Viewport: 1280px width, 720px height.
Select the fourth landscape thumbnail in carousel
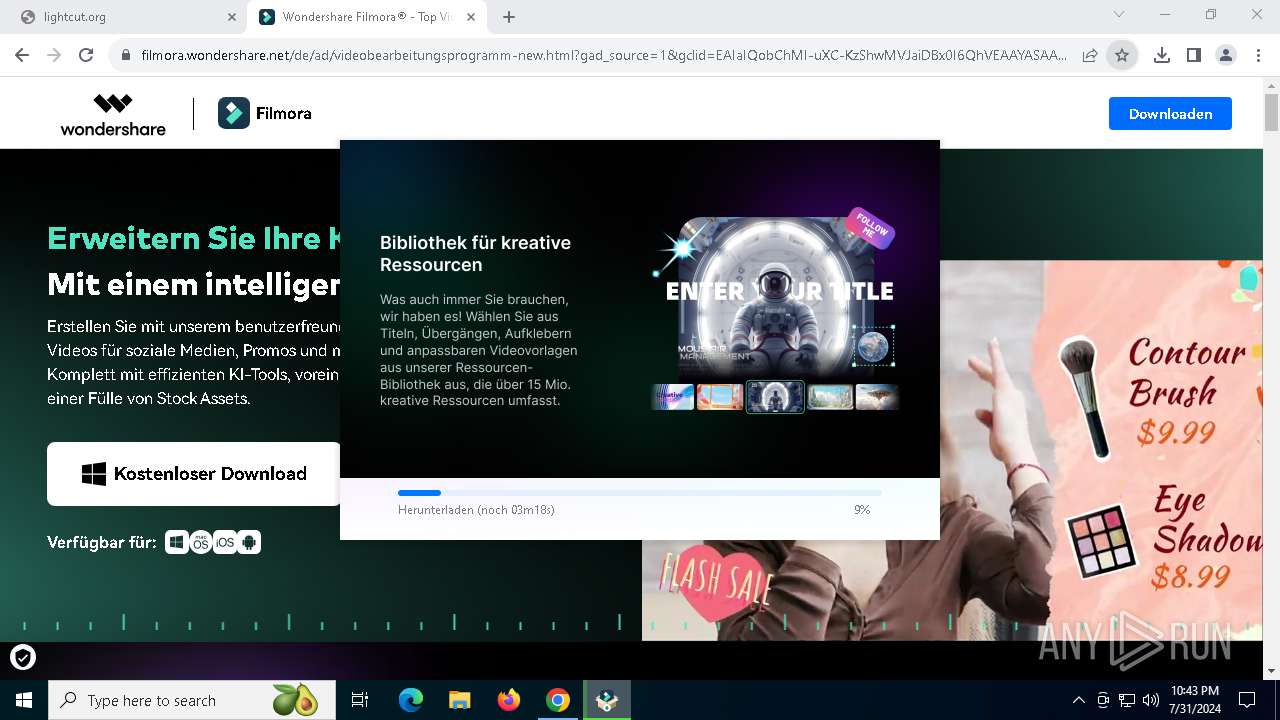(830, 397)
